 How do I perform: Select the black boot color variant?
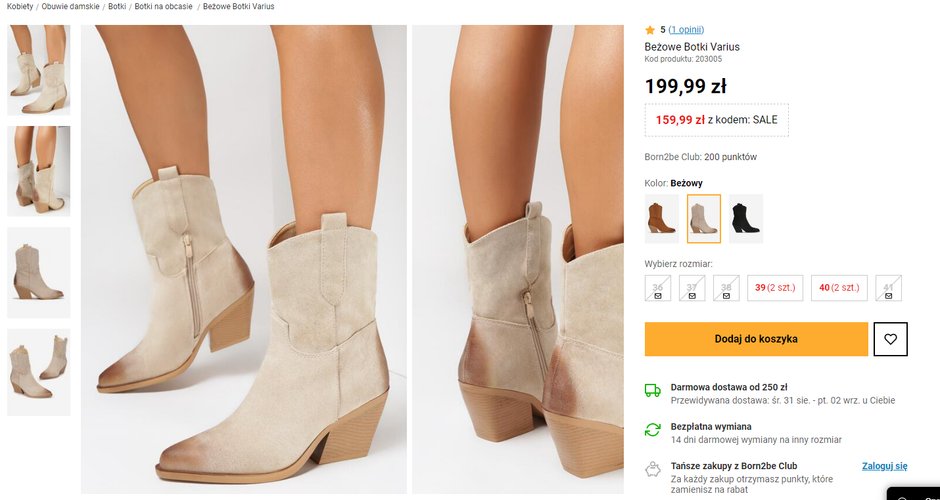tap(745, 219)
